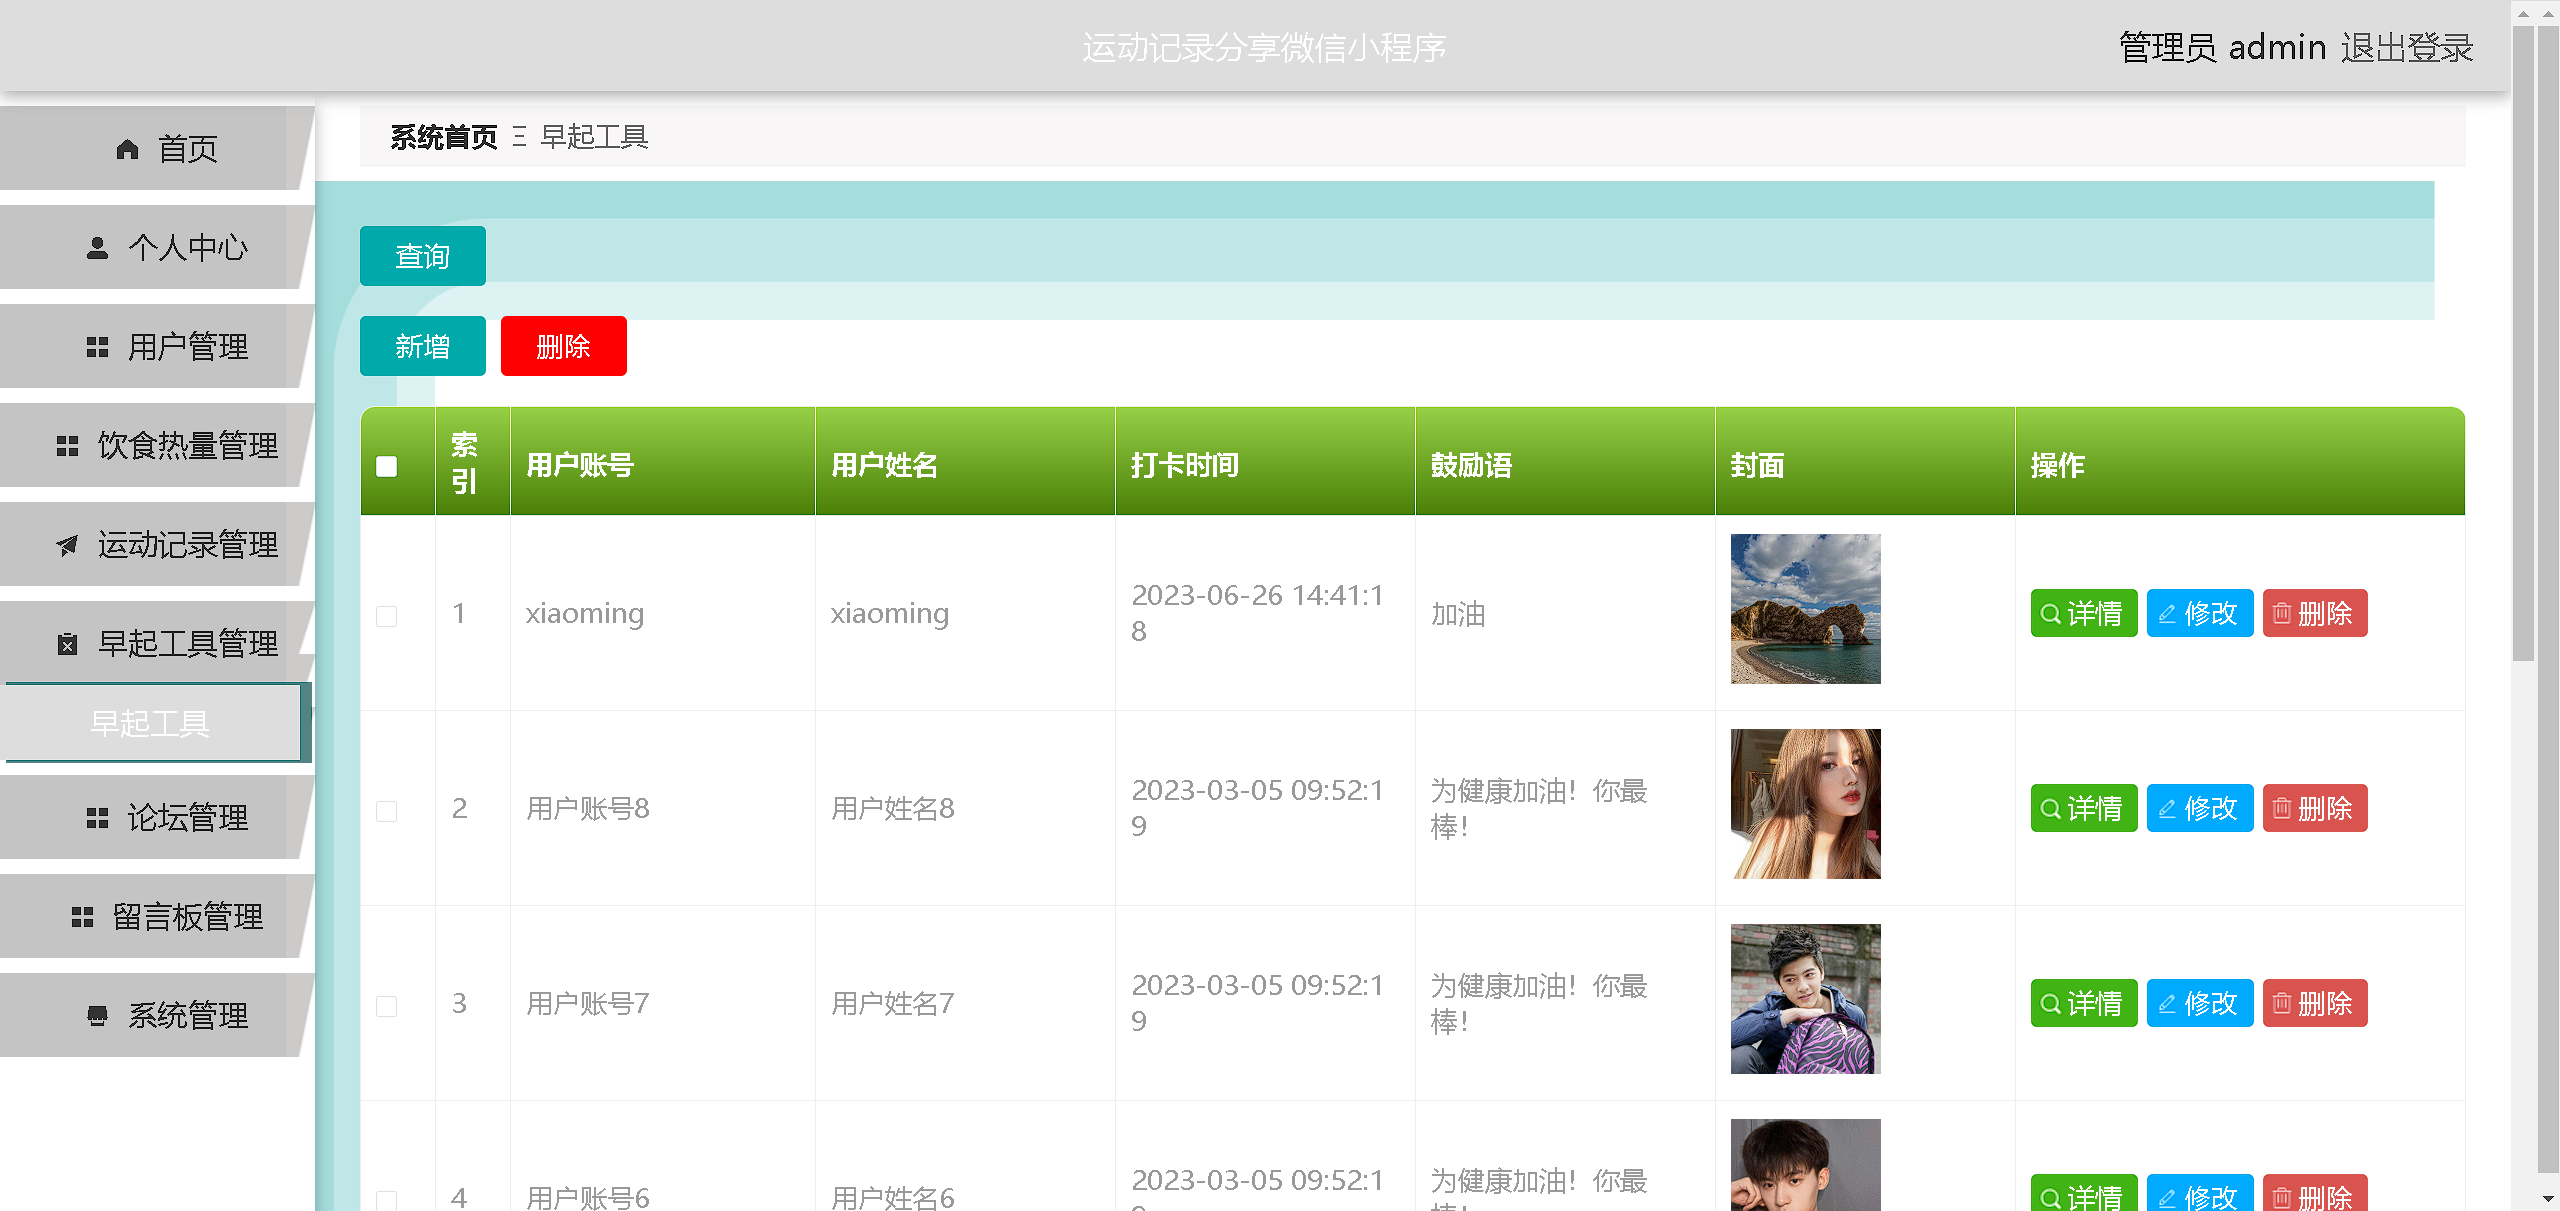
Task: Click the icon beside 系统管理
Action: coord(97,1016)
